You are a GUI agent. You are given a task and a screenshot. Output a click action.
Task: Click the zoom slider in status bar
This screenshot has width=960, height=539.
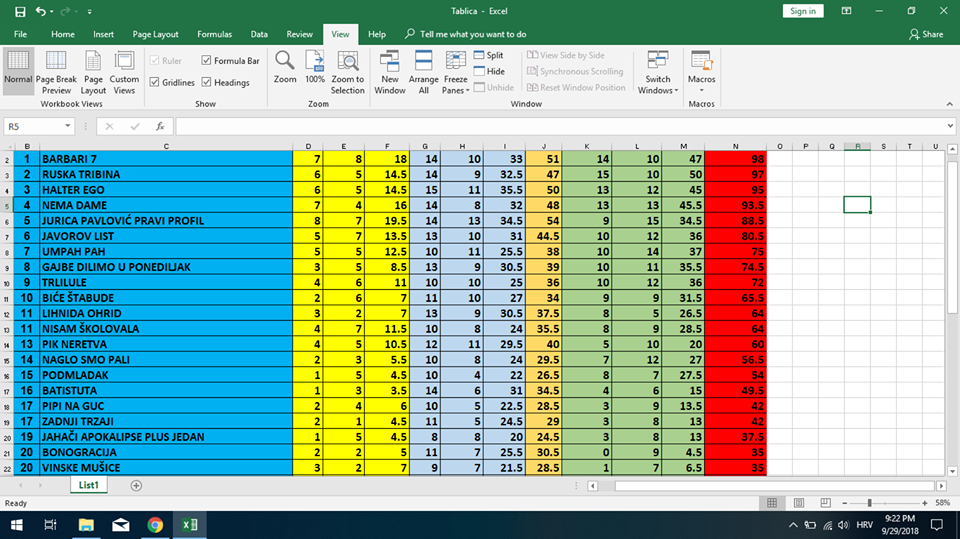869,503
